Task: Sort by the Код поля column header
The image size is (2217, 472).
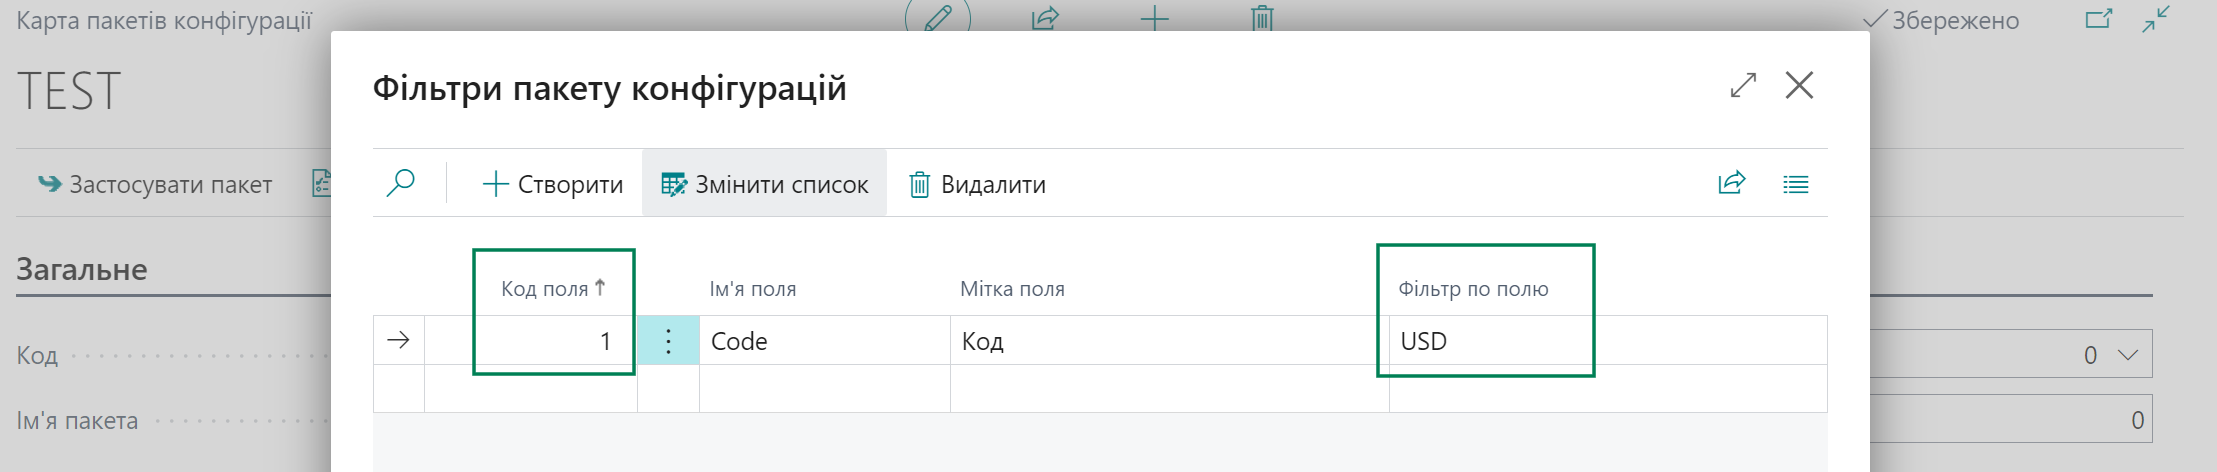Action: click(553, 289)
